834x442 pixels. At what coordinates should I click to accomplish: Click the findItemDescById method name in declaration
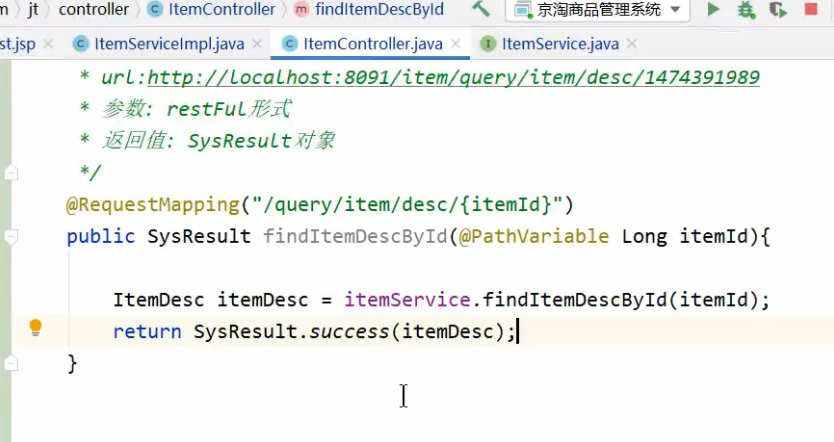(x=355, y=236)
